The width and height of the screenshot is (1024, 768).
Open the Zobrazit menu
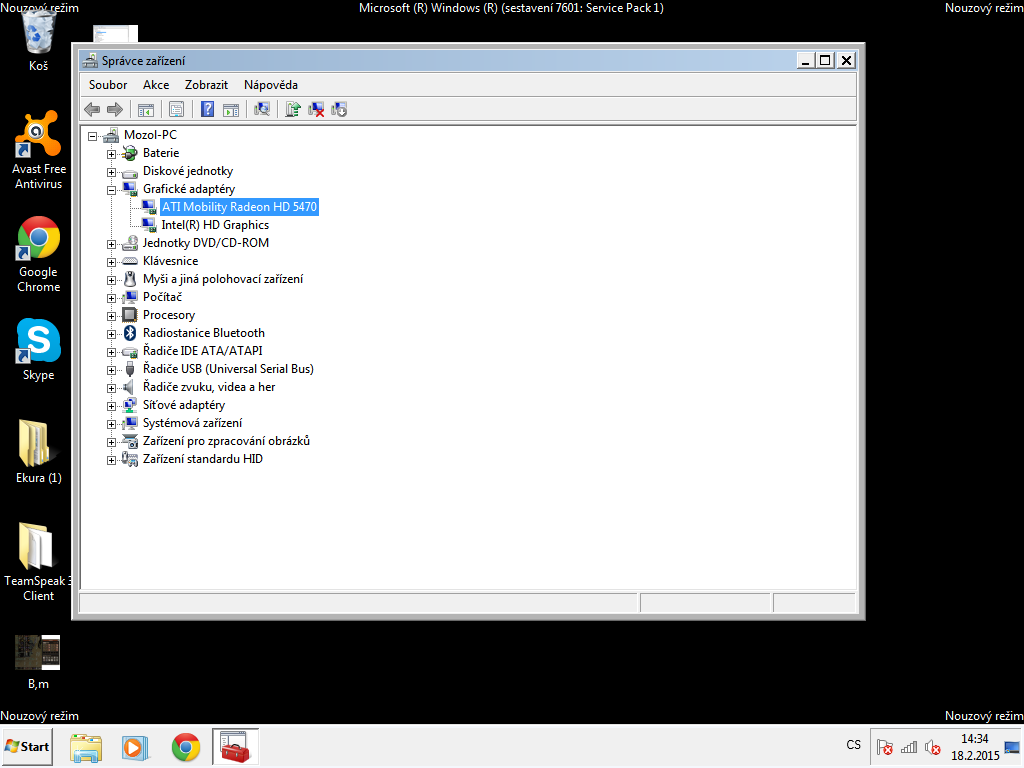pyautogui.click(x=206, y=85)
